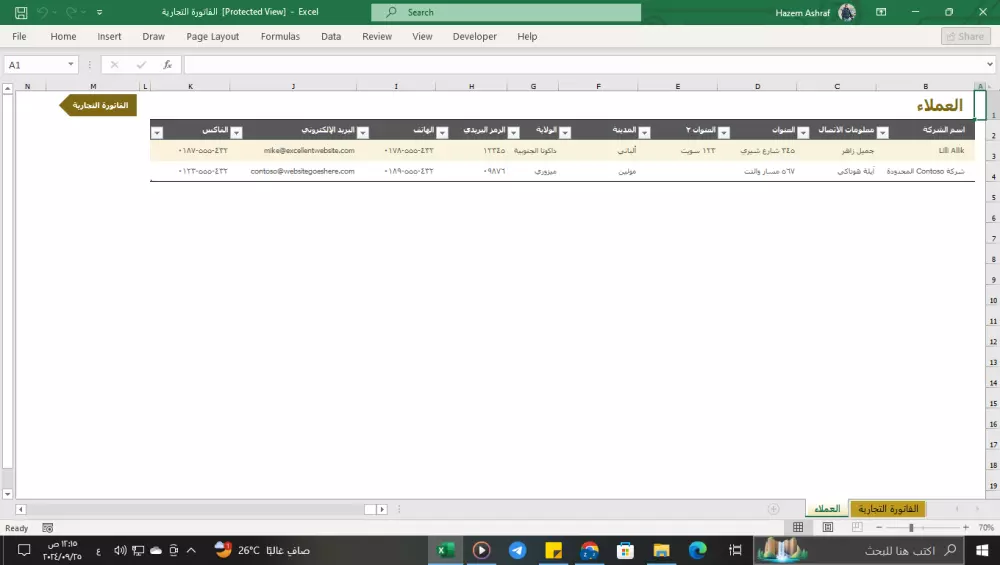Image resolution: width=1000 pixels, height=565 pixels.
Task: Open Microsoft Edge from the taskbar
Action: coord(698,550)
